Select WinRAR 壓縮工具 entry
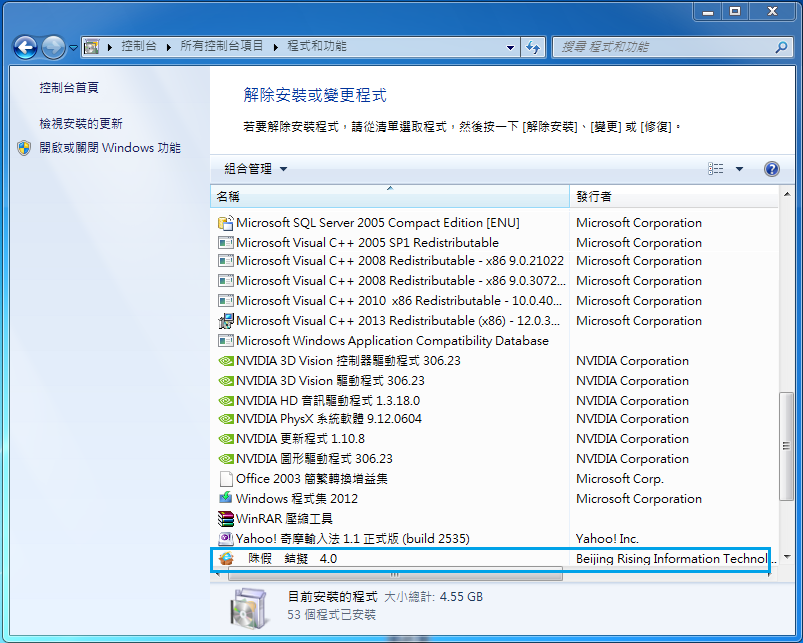Image resolution: width=803 pixels, height=643 pixels. tap(284, 519)
